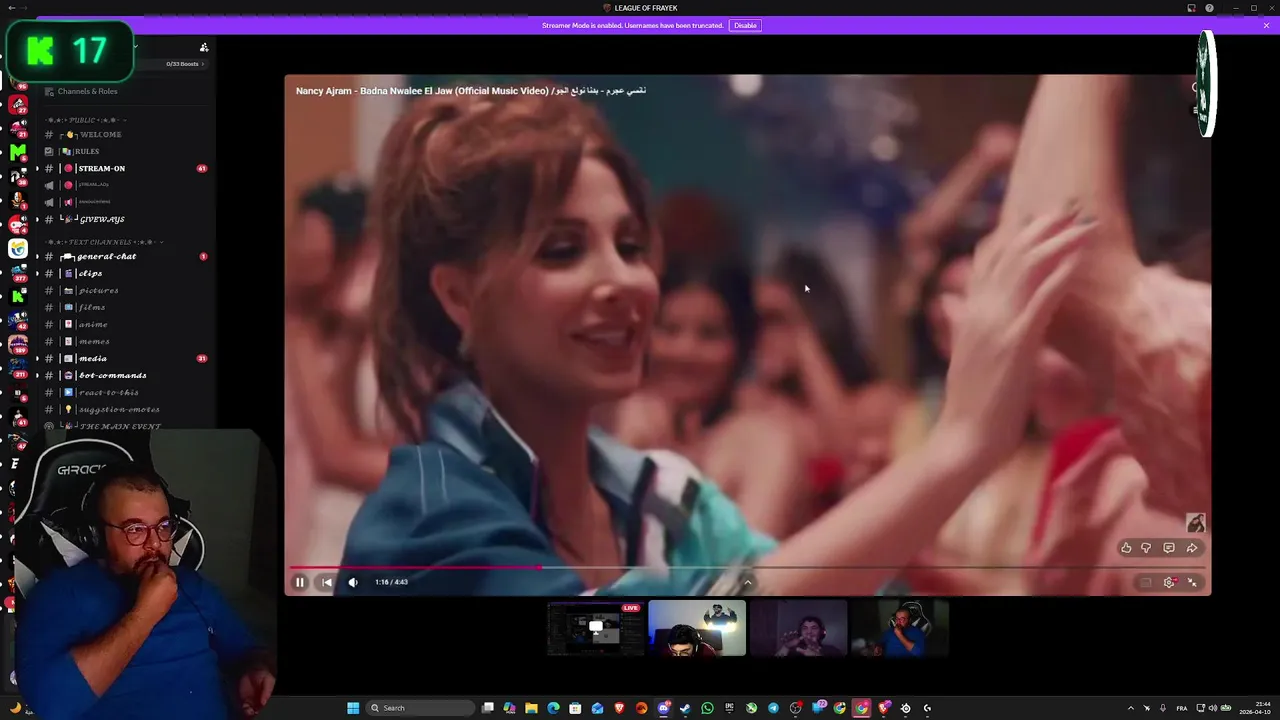This screenshot has height=720, width=1280.
Task: Click the Nancy Ajram video title
Action: pos(470,90)
